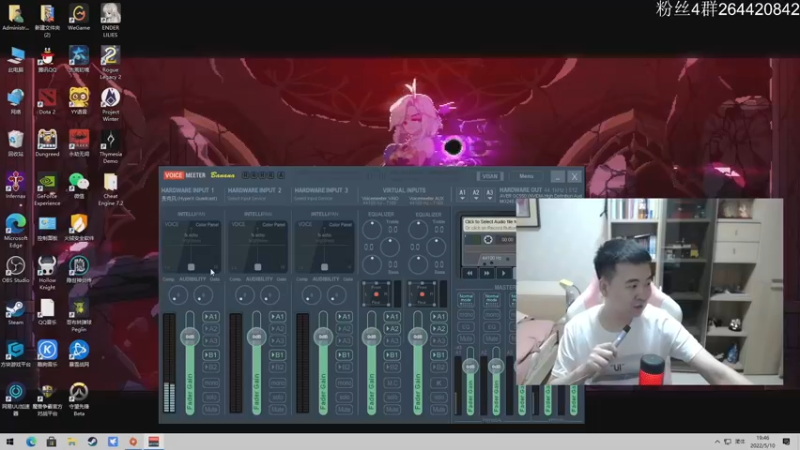Select WeChat green bubble desktop icon
This screenshot has width=800, height=450.
click(79, 186)
